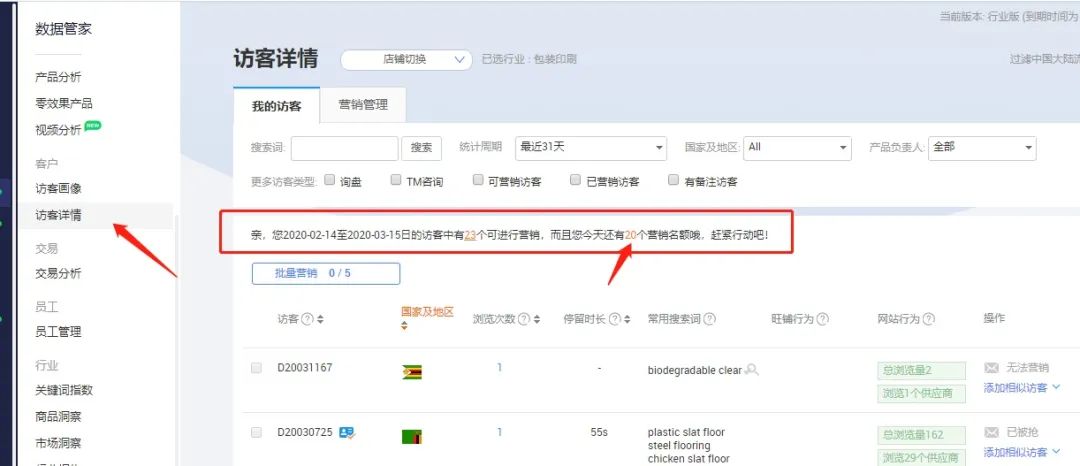Click the Zambia flag for visitor D20030725
The height and width of the screenshot is (466, 1080).
412,436
